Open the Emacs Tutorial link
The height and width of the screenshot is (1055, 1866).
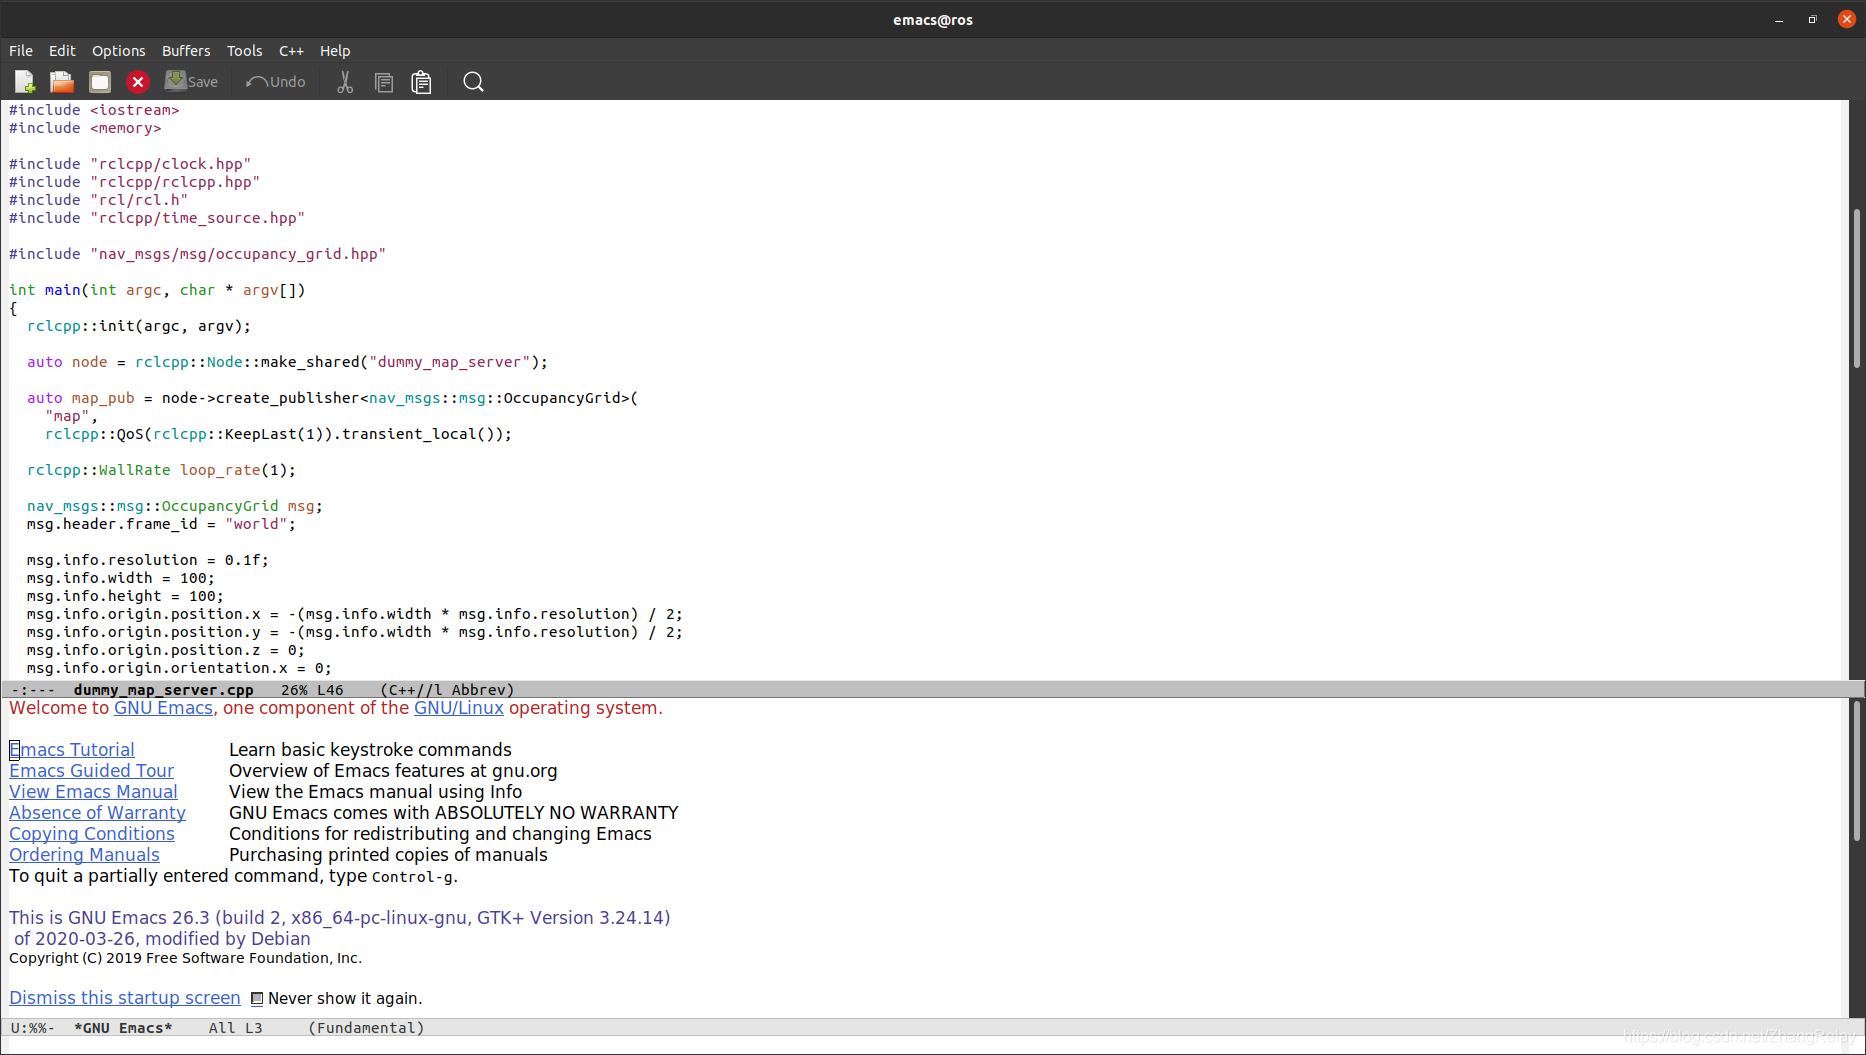[72, 750]
